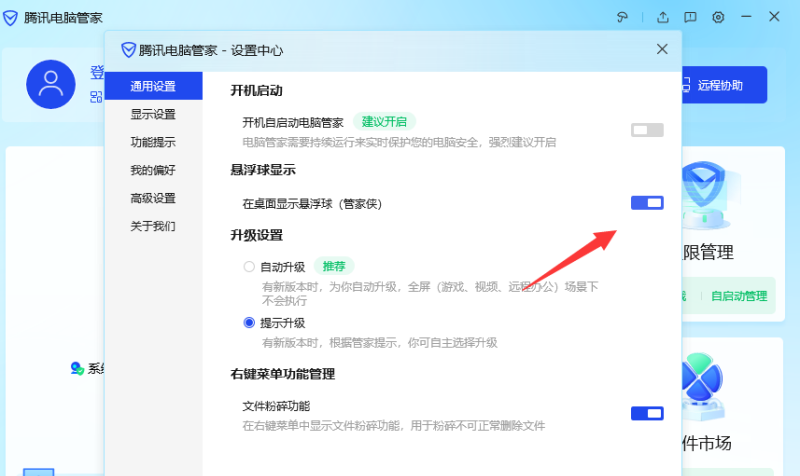
Task: Open the gear settings icon in main window
Action: pos(718,17)
